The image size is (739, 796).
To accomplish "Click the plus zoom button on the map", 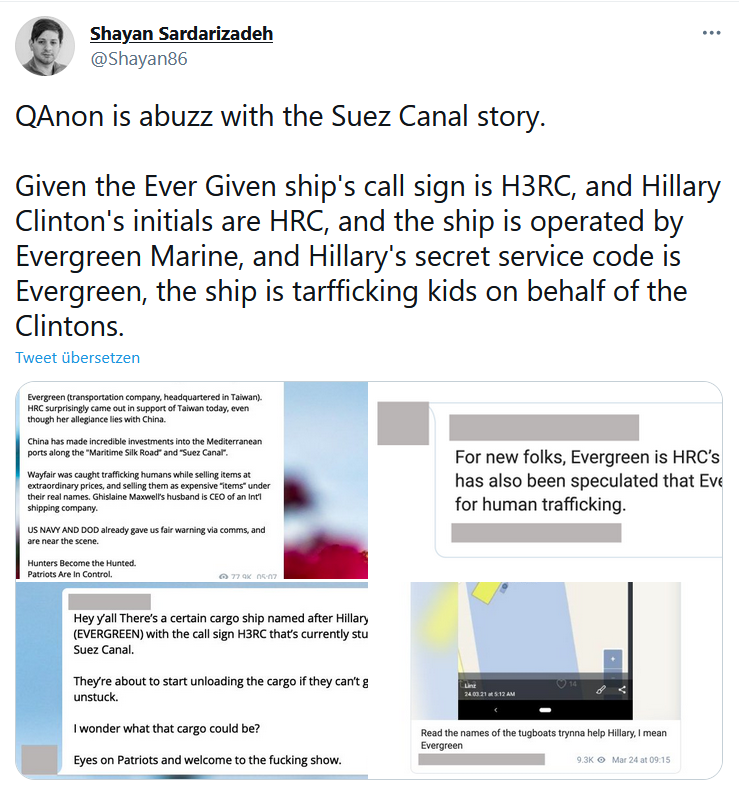I will pyautogui.click(x=613, y=659).
